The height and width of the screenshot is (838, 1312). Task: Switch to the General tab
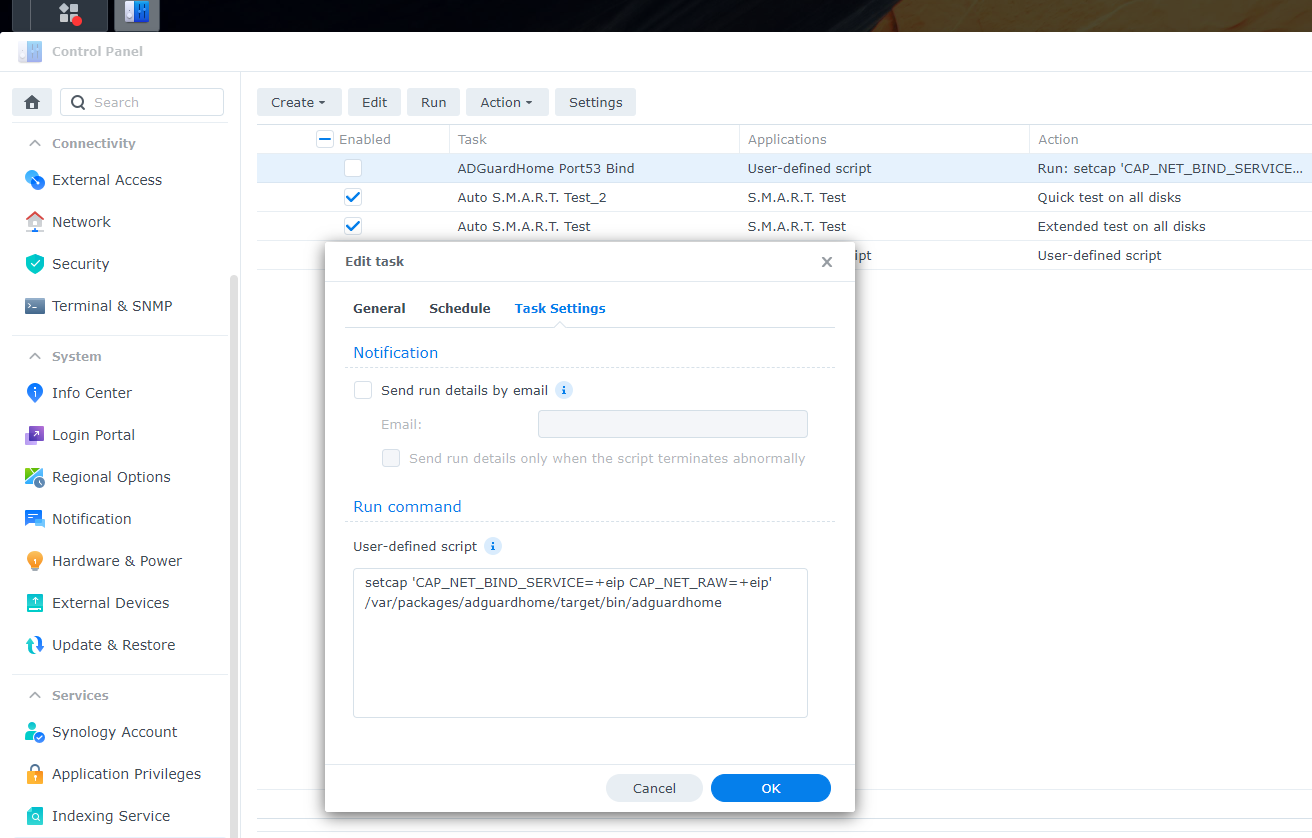pyautogui.click(x=379, y=308)
